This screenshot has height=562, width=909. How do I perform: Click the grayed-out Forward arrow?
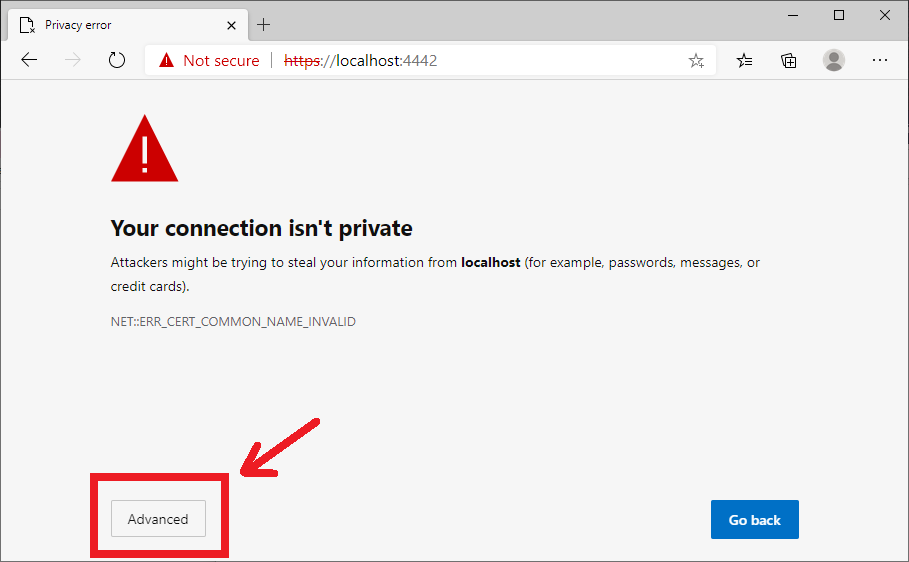[x=73, y=60]
